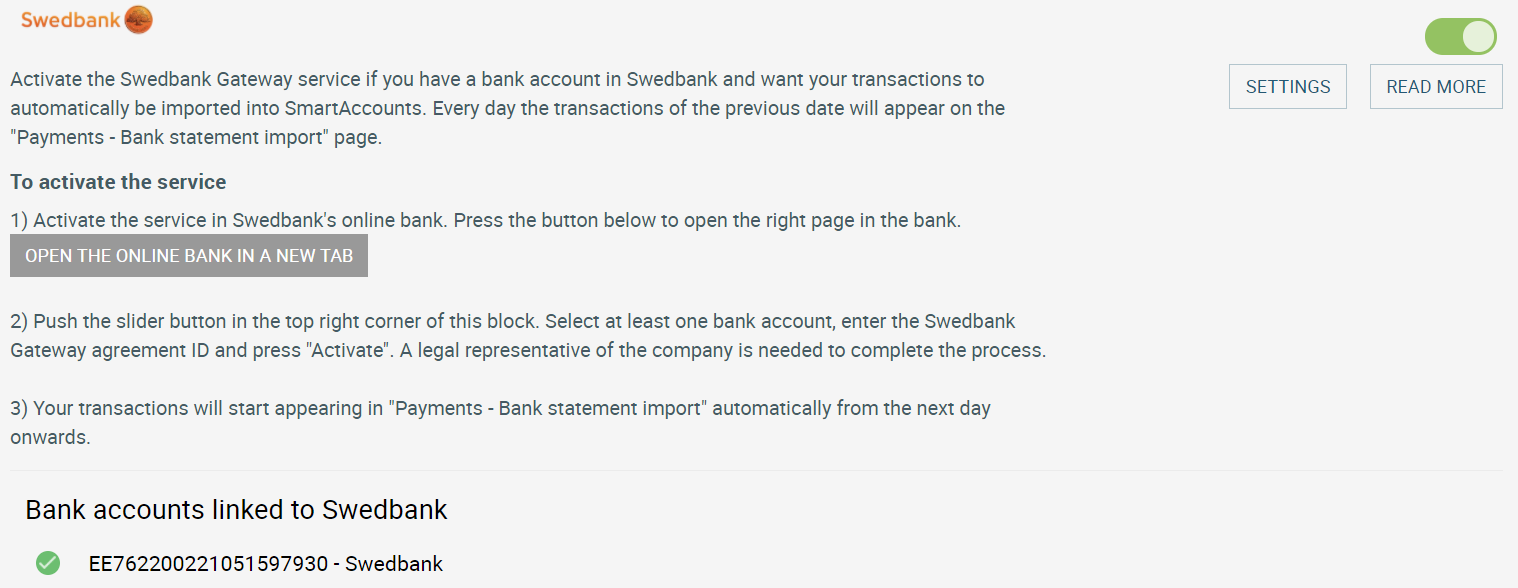Open the Swedbank Gateway SETTINGS
1518x588 pixels.
(1288, 87)
